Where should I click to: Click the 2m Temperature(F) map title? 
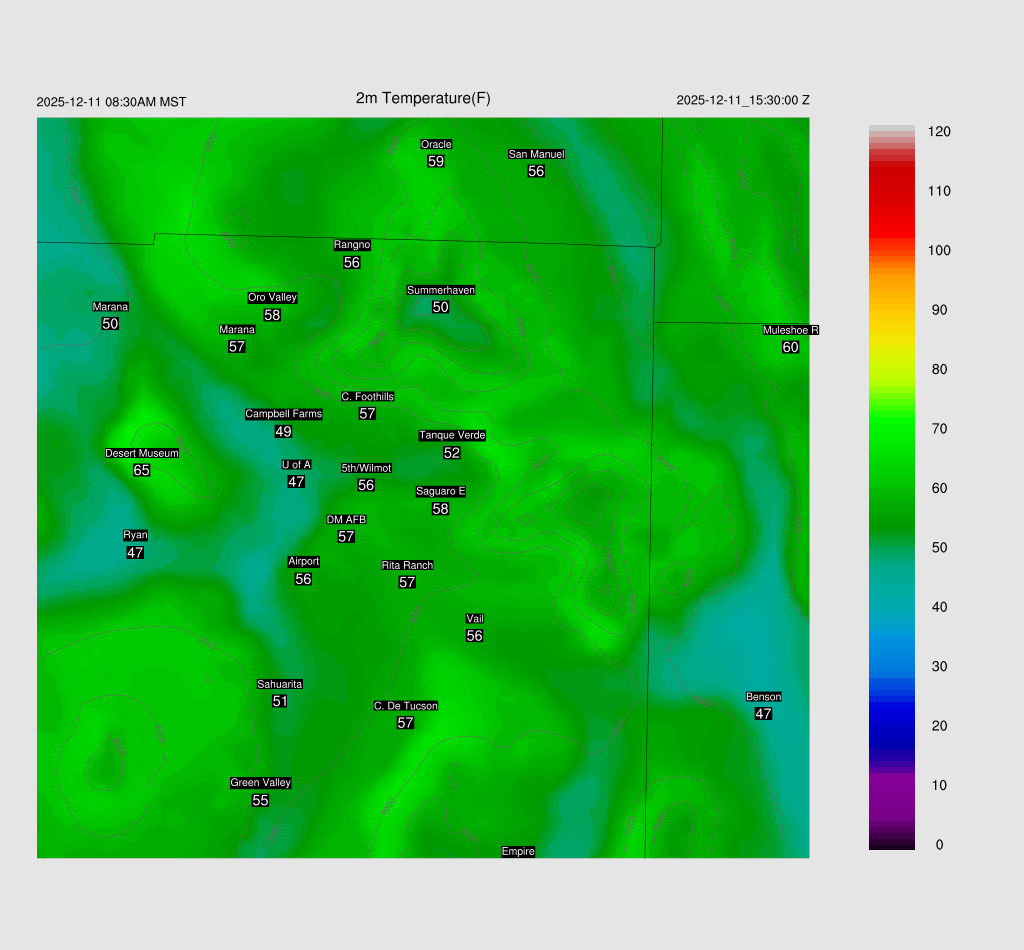click(423, 98)
